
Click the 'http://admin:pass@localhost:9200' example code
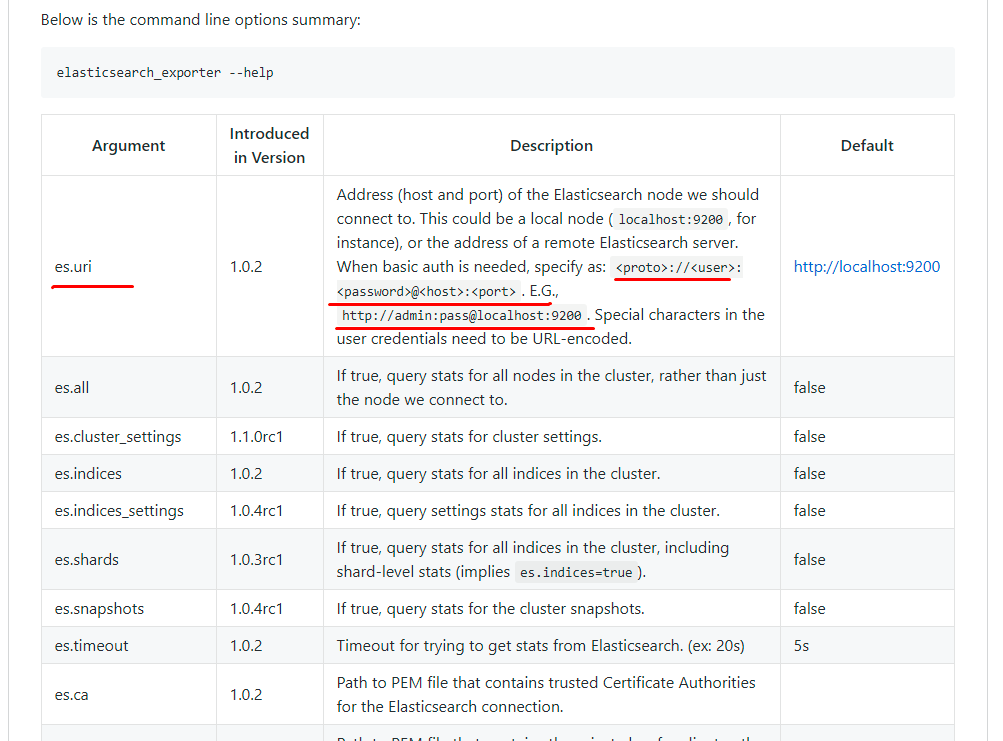pos(462,315)
